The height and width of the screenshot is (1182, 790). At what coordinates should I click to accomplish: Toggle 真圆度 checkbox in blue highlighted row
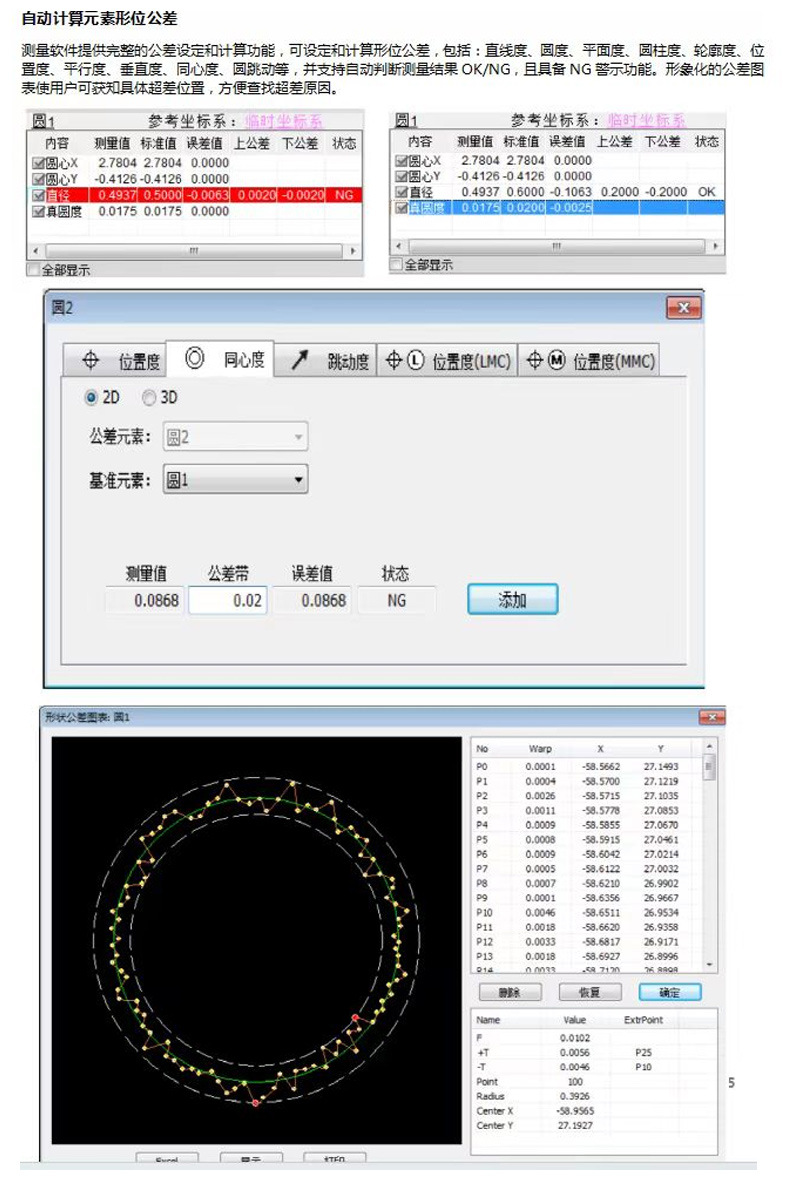coord(401,208)
